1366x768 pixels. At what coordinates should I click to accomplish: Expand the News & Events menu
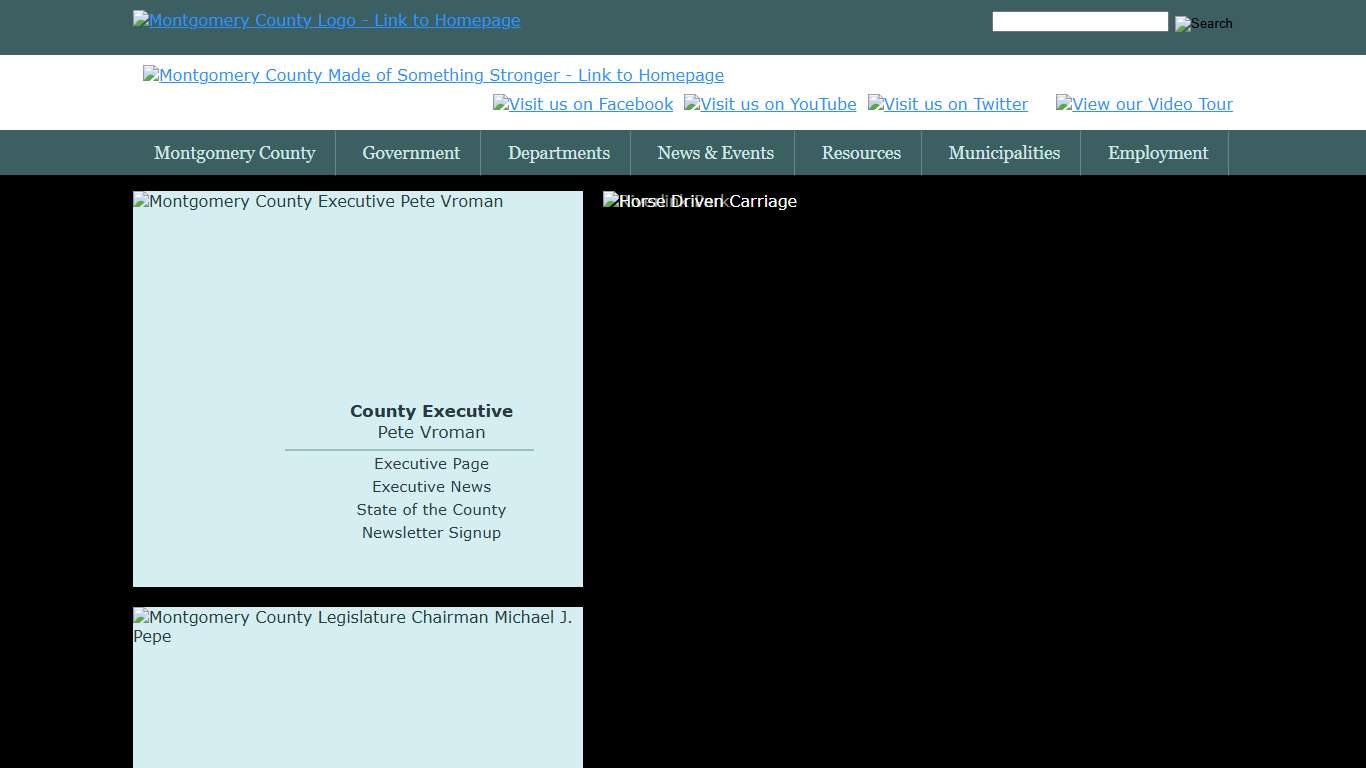715,153
